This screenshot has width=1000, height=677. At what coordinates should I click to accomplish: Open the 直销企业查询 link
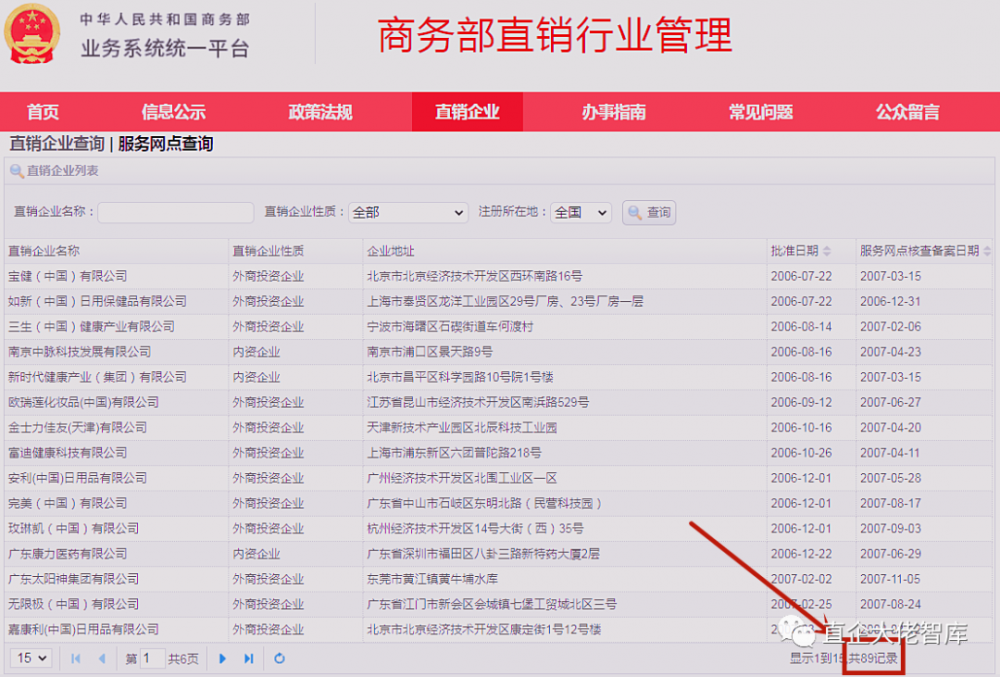coord(57,144)
